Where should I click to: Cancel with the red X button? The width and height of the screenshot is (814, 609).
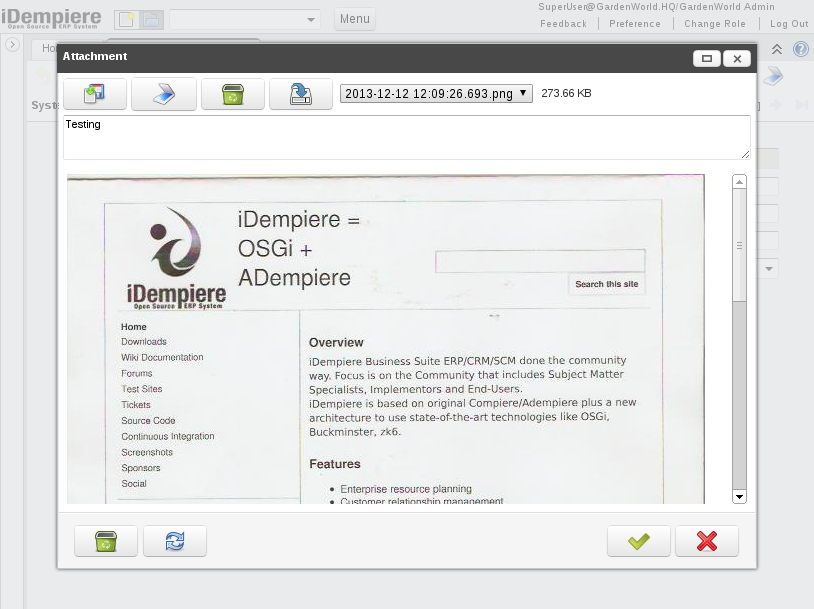pyautogui.click(x=706, y=541)
